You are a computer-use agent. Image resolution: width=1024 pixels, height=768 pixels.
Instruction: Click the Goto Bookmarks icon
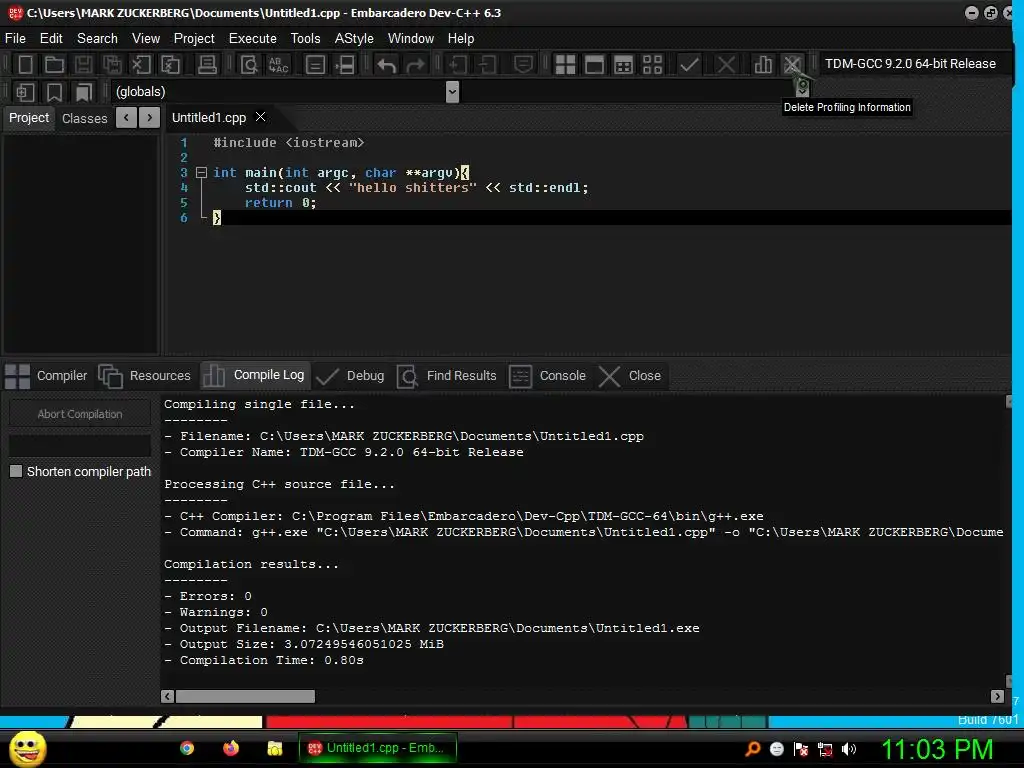click(83, 92)
